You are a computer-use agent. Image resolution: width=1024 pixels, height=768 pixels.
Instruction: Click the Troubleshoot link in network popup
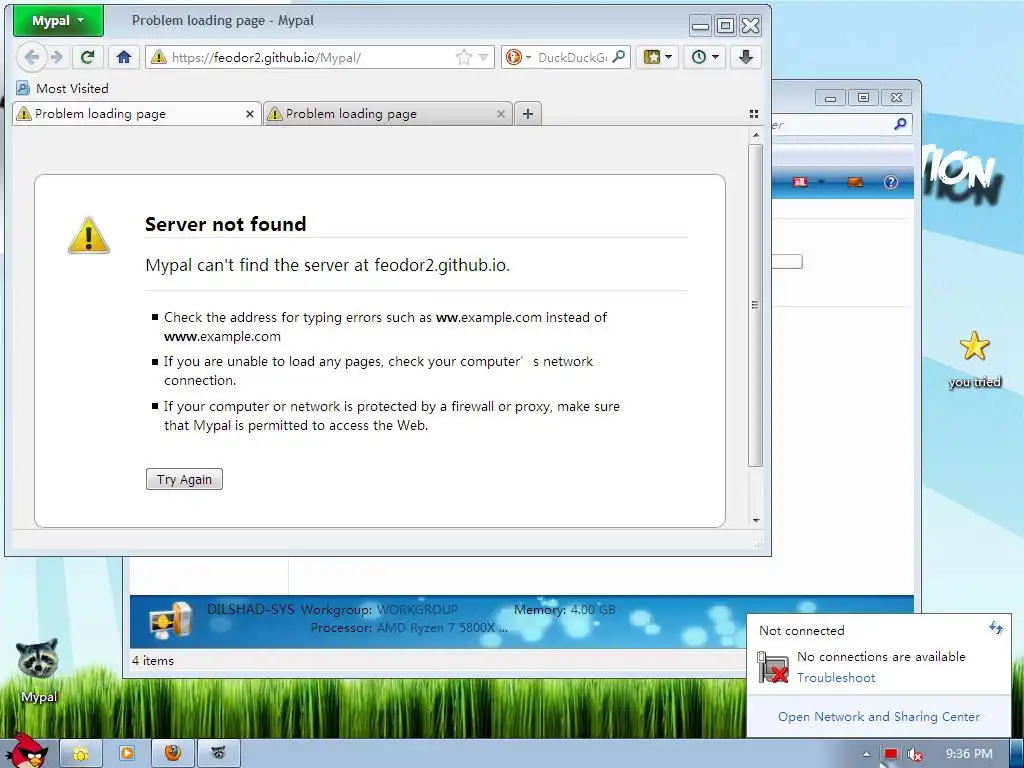click(836, 677)
